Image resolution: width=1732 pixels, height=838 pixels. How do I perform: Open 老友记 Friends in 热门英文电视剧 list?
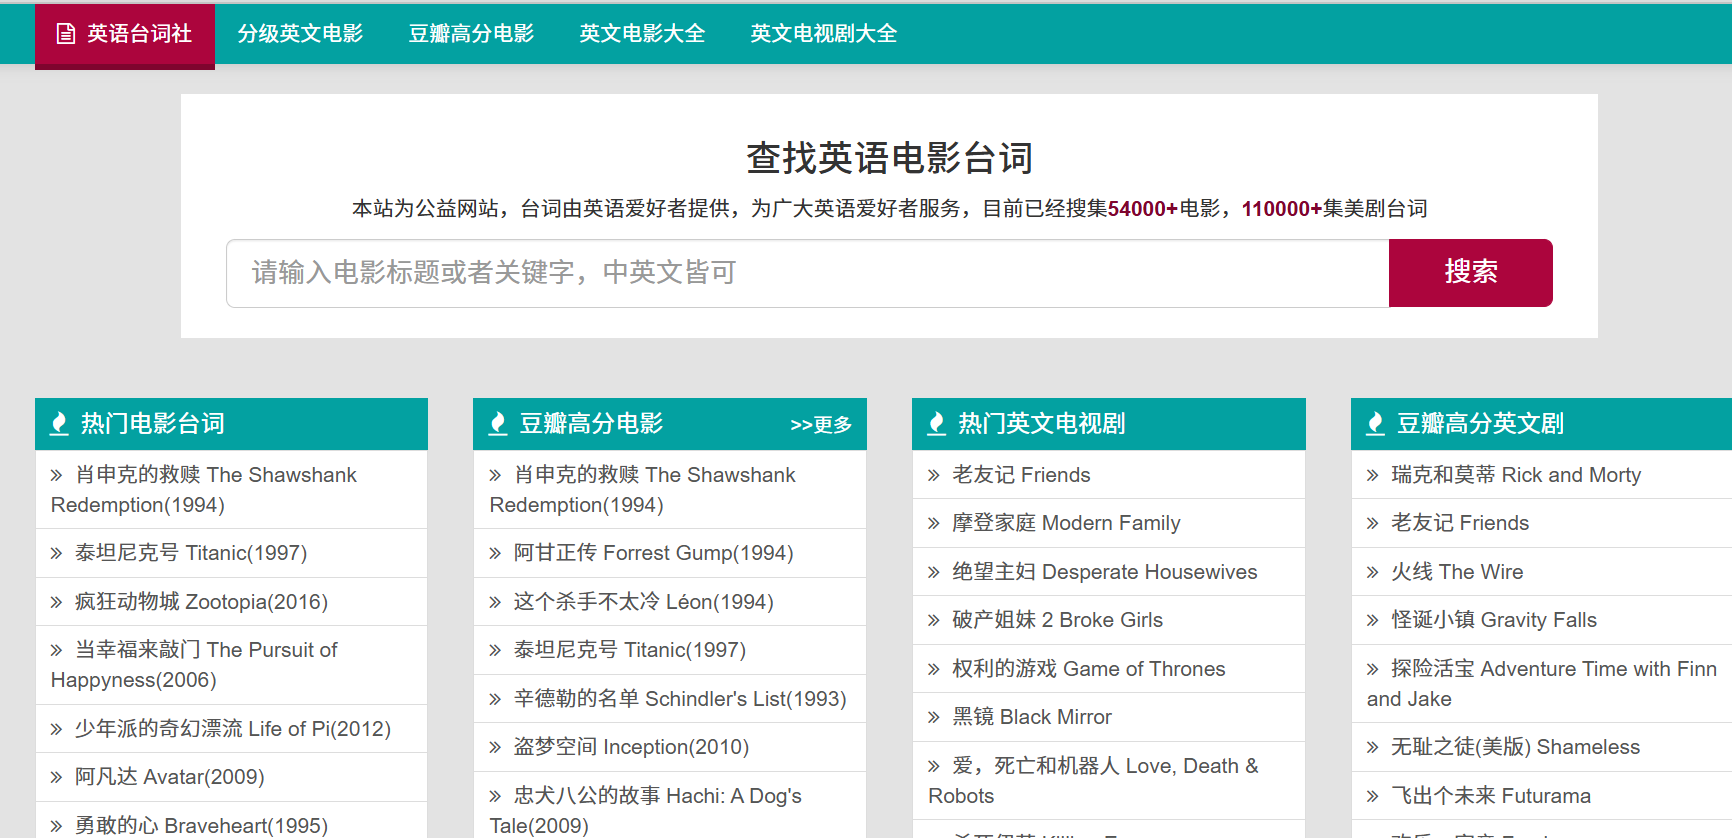coord(1021,475)
